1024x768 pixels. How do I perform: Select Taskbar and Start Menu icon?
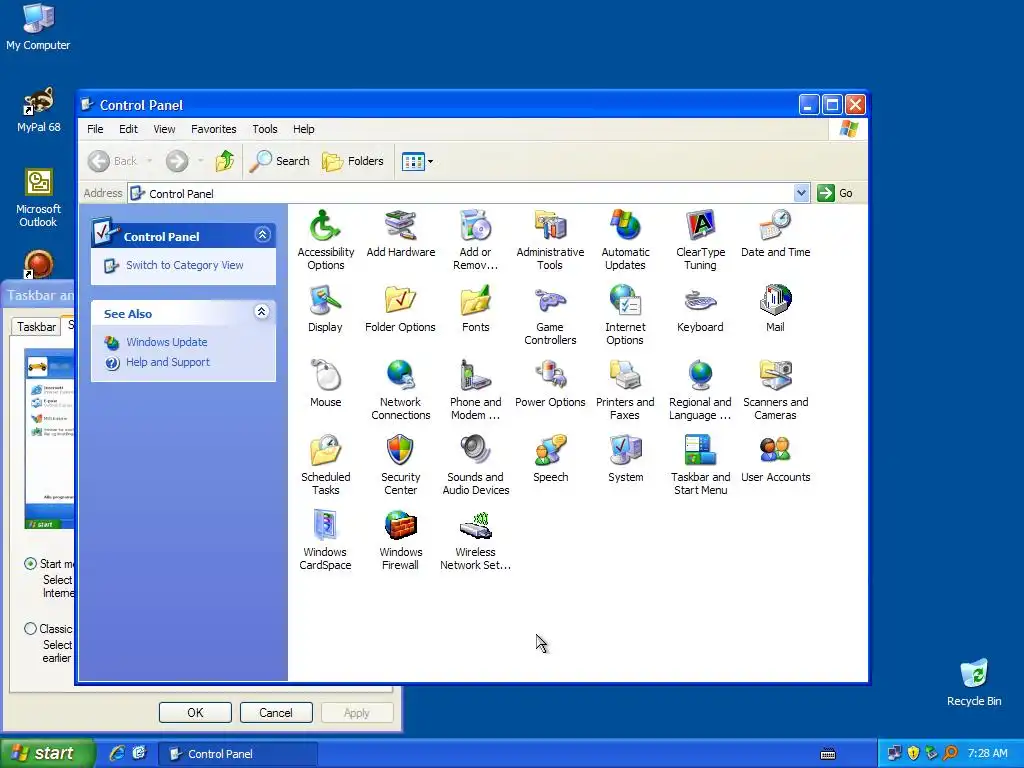tap(700, 465)
